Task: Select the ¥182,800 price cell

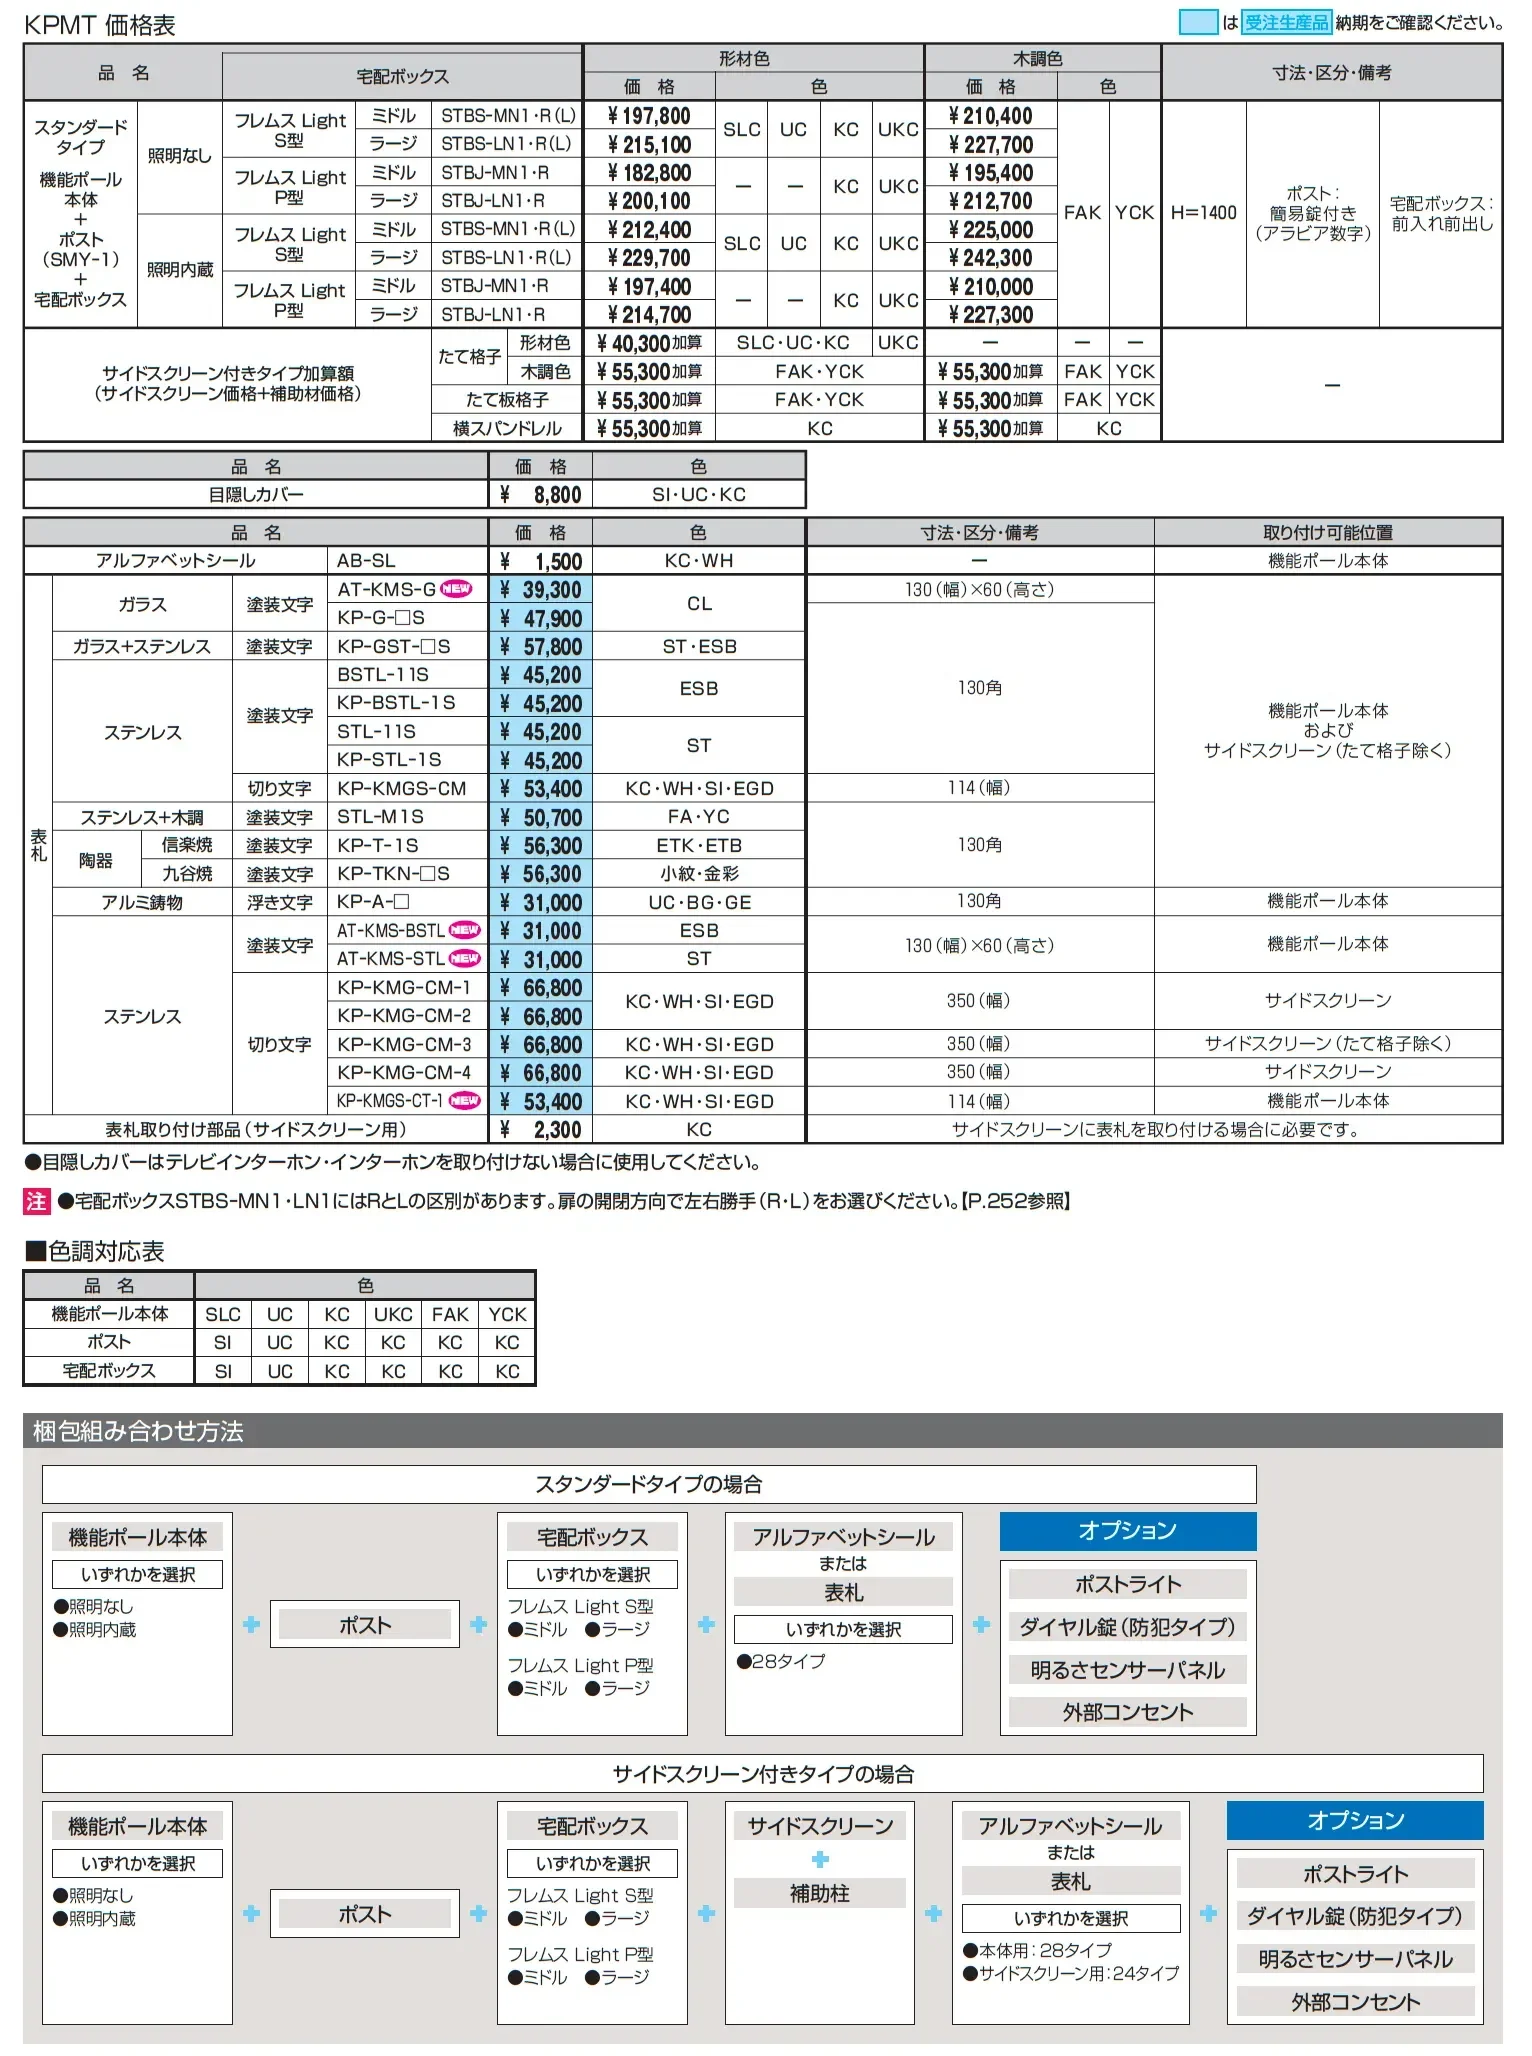Action: 649,173
